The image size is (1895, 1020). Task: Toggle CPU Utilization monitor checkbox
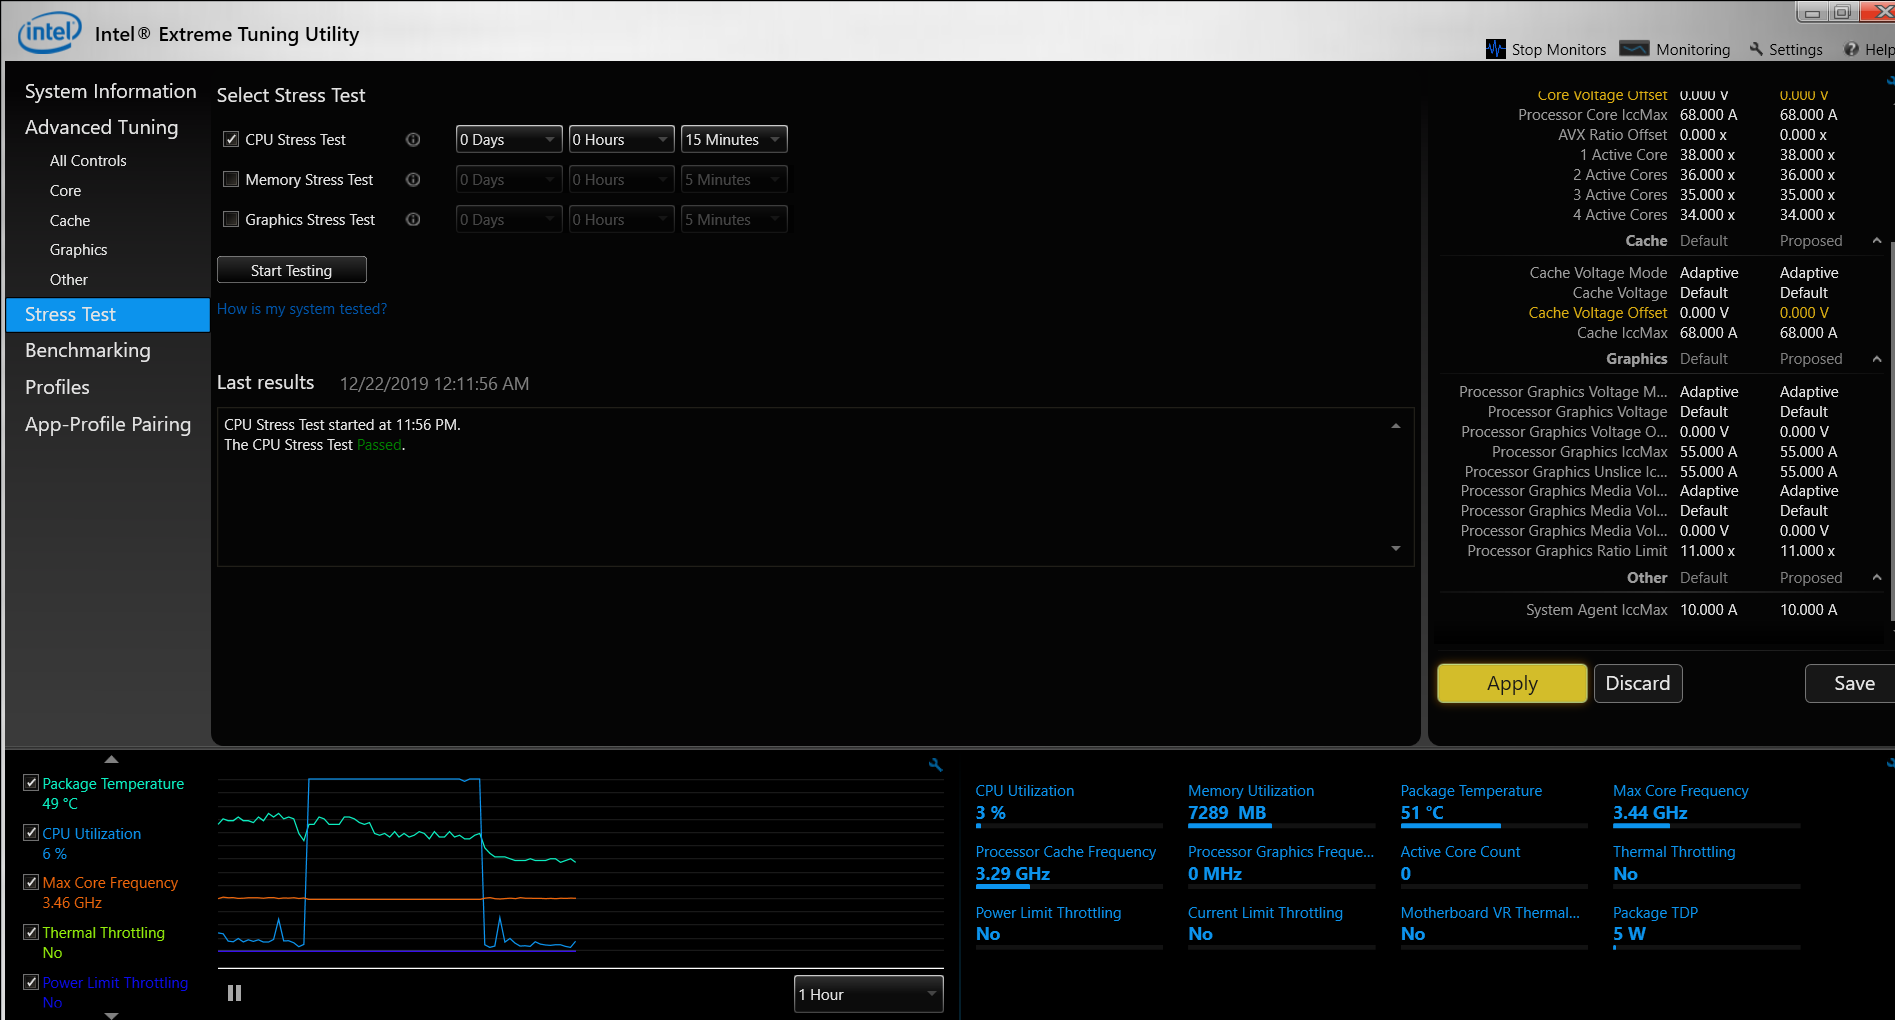tap(31, 833)
